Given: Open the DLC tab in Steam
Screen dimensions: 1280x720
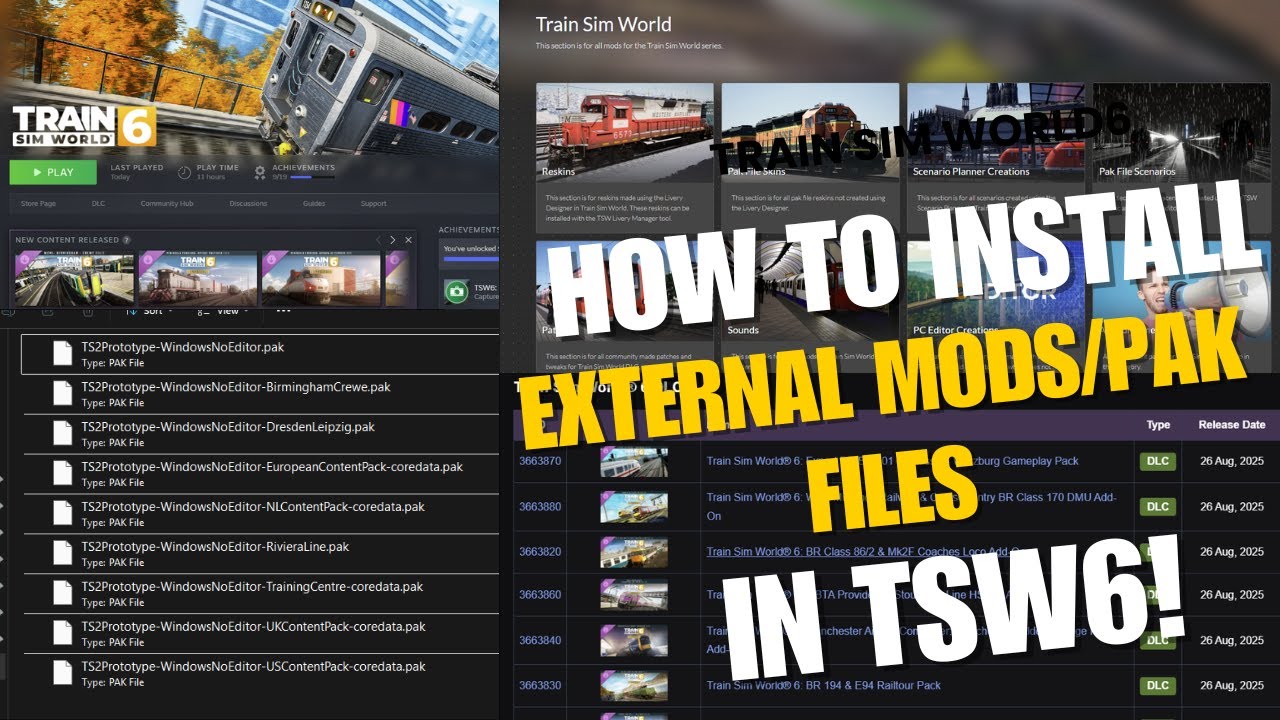Looking at the screenshot, I should pyautogui.click(x=98, y=204).
